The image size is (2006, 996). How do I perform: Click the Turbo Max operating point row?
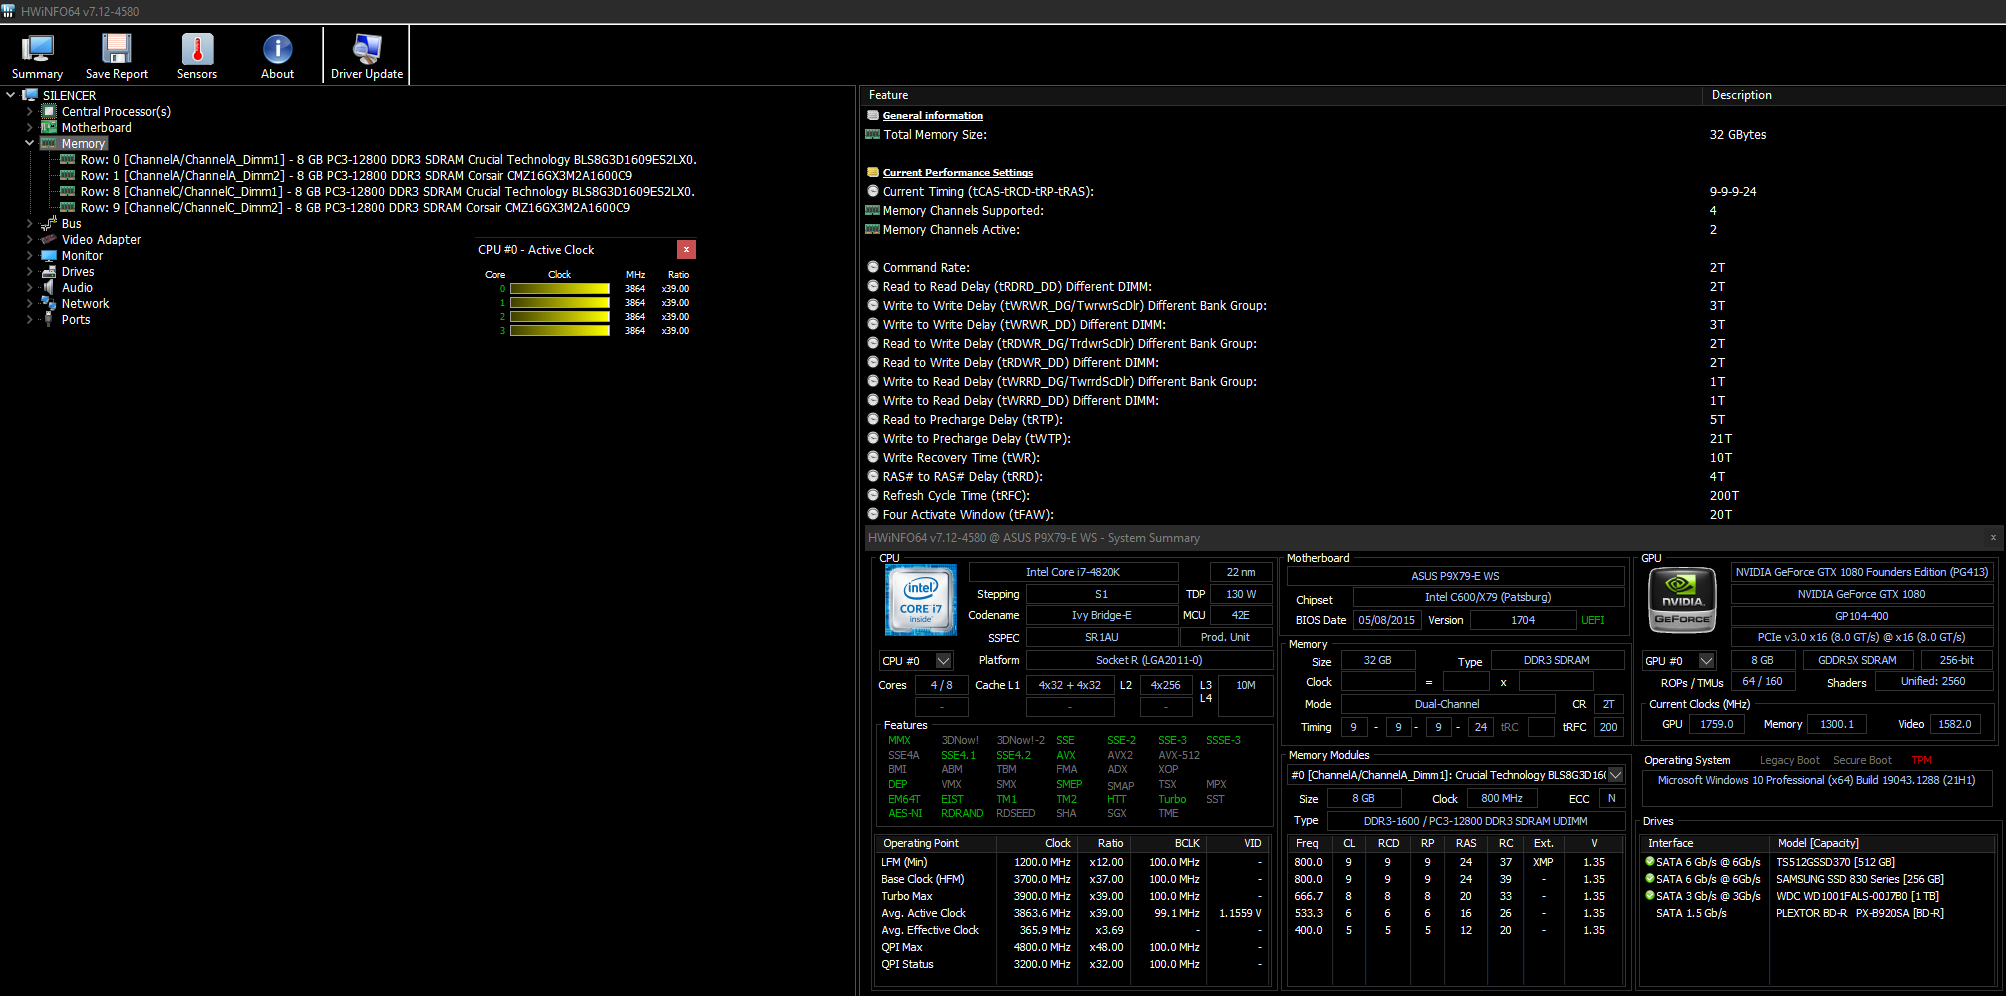[1072, 896]
